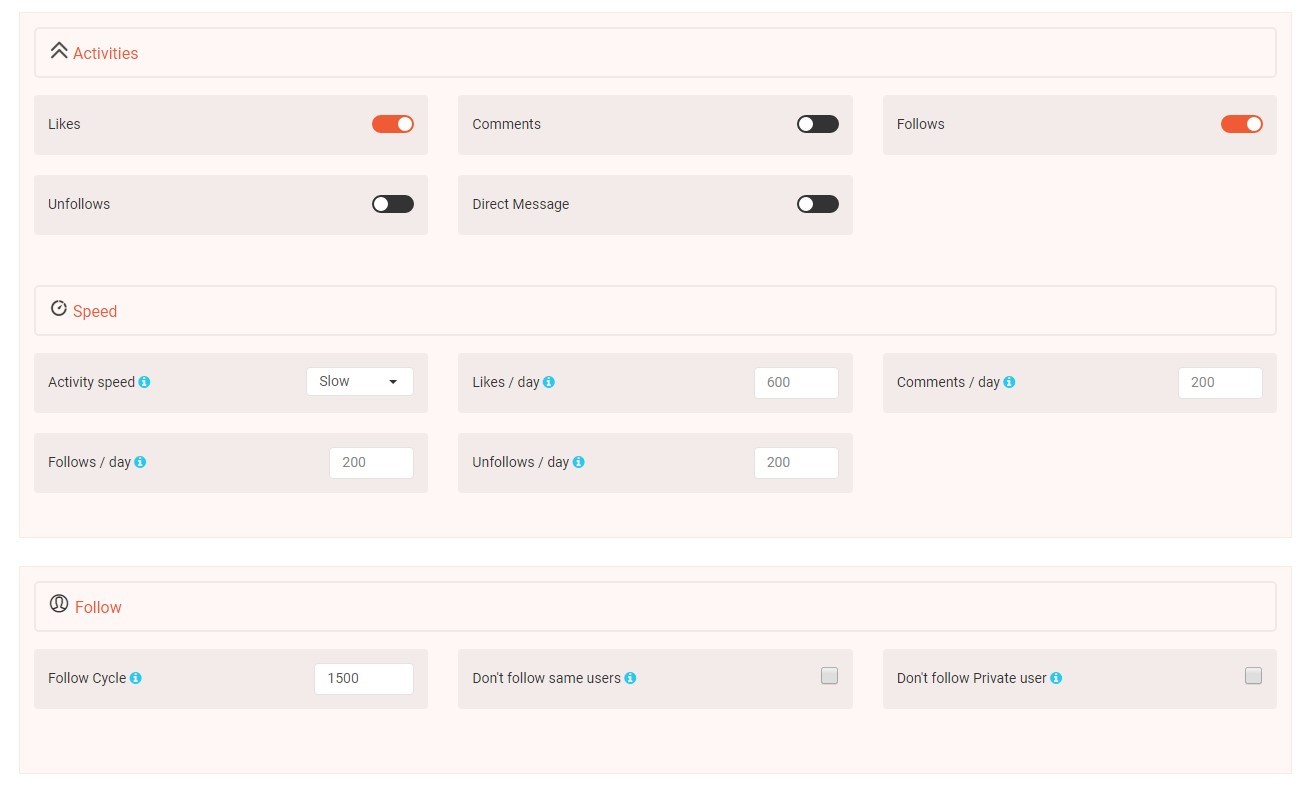Click info icon beside Don't follow same users
The height and width of the screenshot is (792, 1310).
(x=630, y=678)
